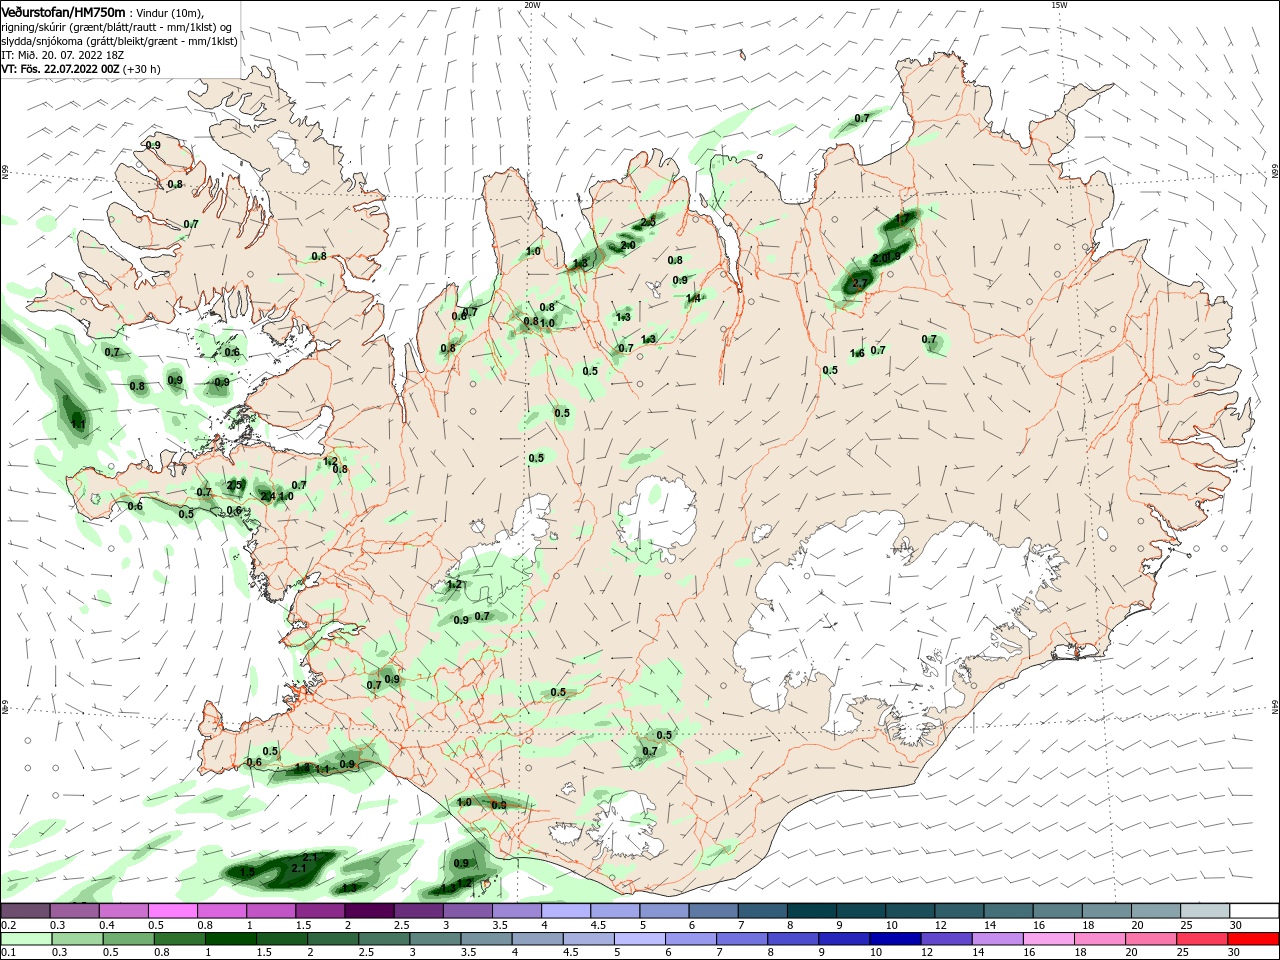The width and height of the screenshot is (1280, 960).
Task: Click the 15W longitude label
Action: pos(1059,5)
